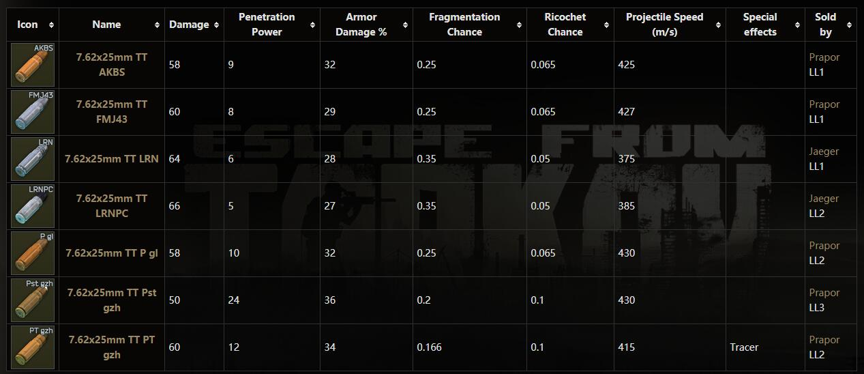Sort by Projectile Speed sort arrows

[718, 25]
